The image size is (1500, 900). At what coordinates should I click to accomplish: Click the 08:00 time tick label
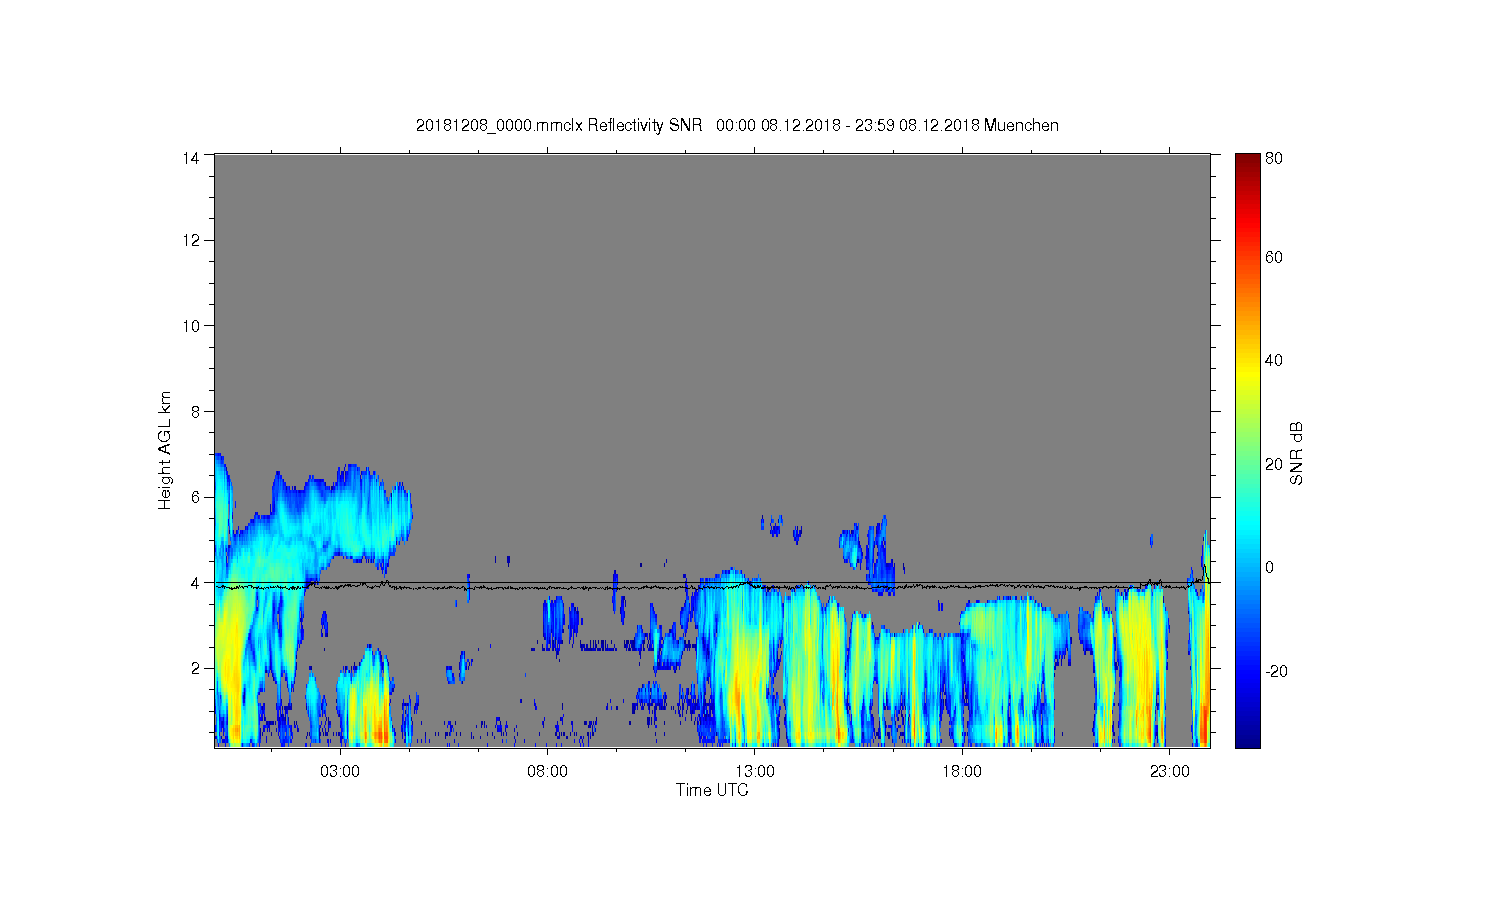548,772
